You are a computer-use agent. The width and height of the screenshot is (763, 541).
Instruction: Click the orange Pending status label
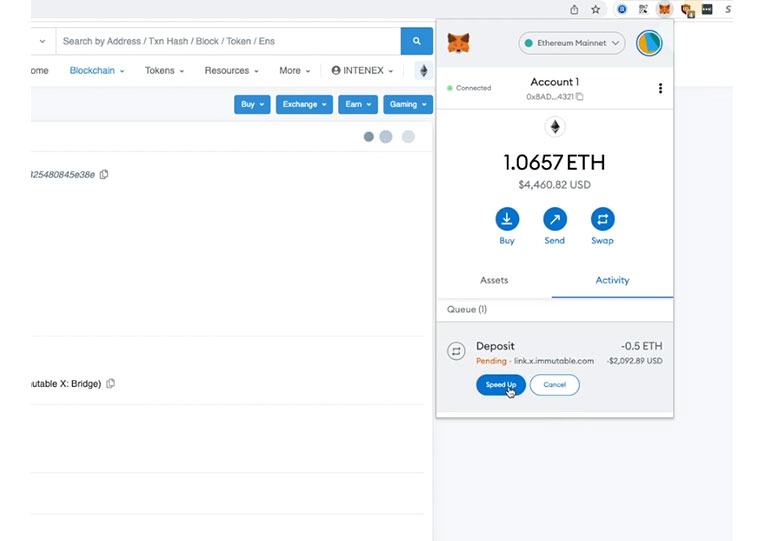pyautogui.click(x=491, y=361)
